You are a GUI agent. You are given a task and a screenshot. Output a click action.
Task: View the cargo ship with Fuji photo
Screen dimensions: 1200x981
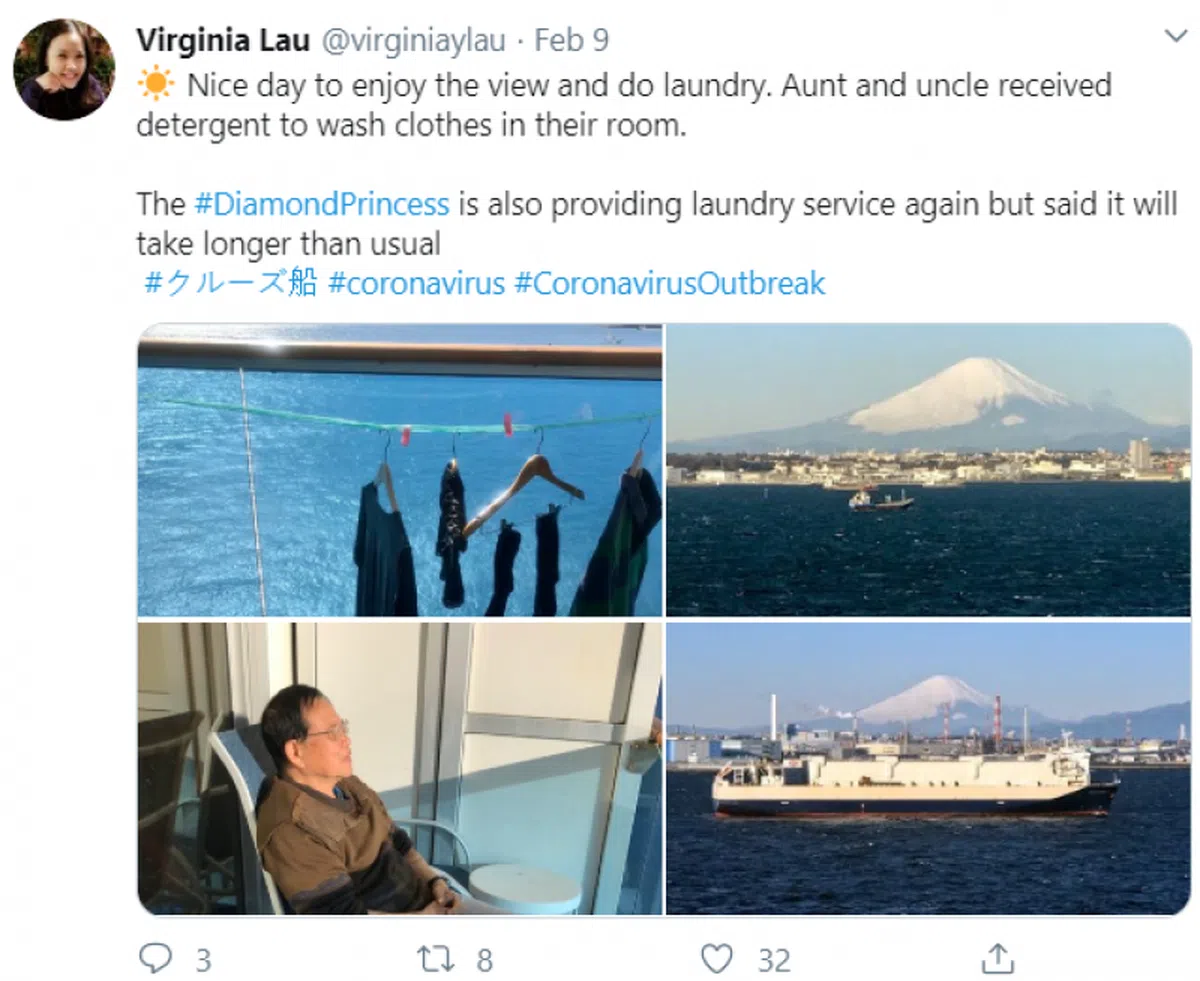coord(929,768)
